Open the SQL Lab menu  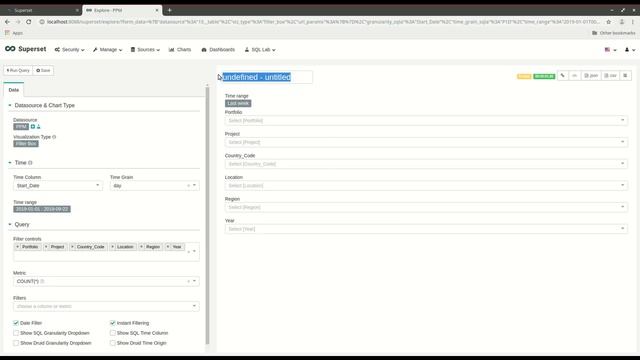pos(260,49)
